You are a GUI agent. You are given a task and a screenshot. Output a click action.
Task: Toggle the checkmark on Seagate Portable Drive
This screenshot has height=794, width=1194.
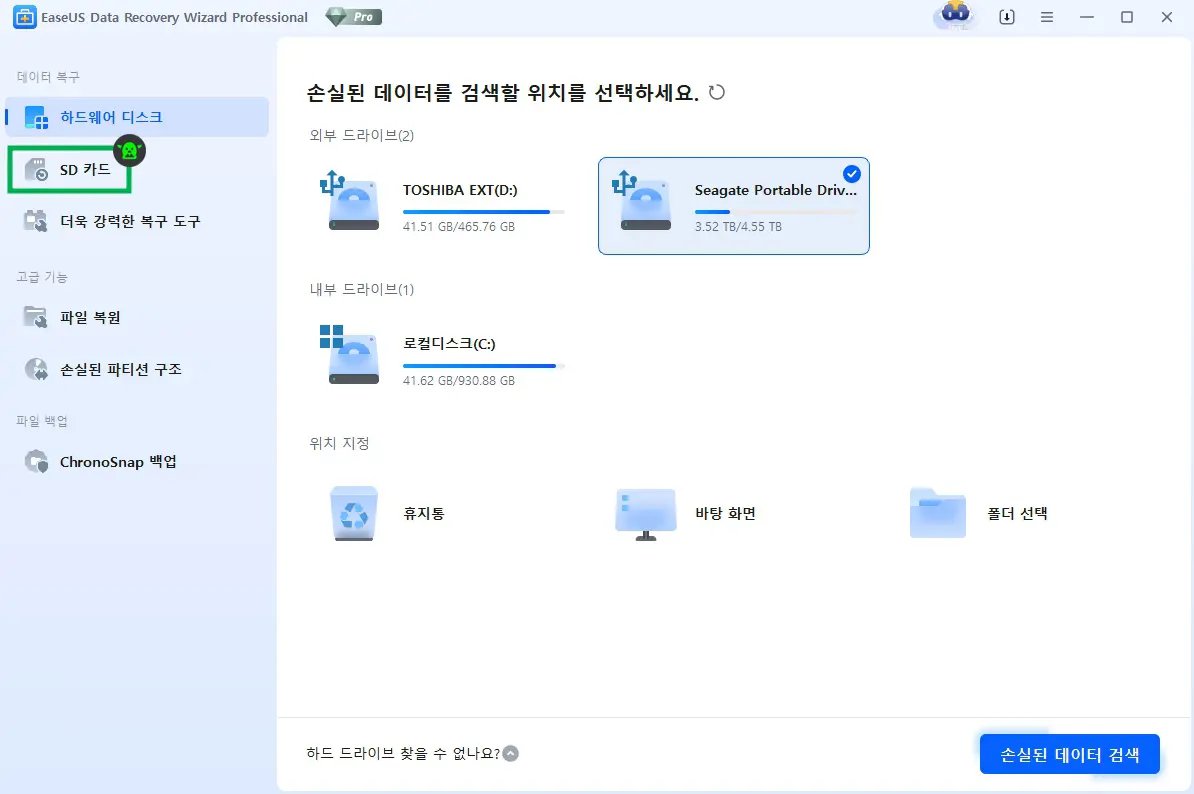(x=851, y=174)
